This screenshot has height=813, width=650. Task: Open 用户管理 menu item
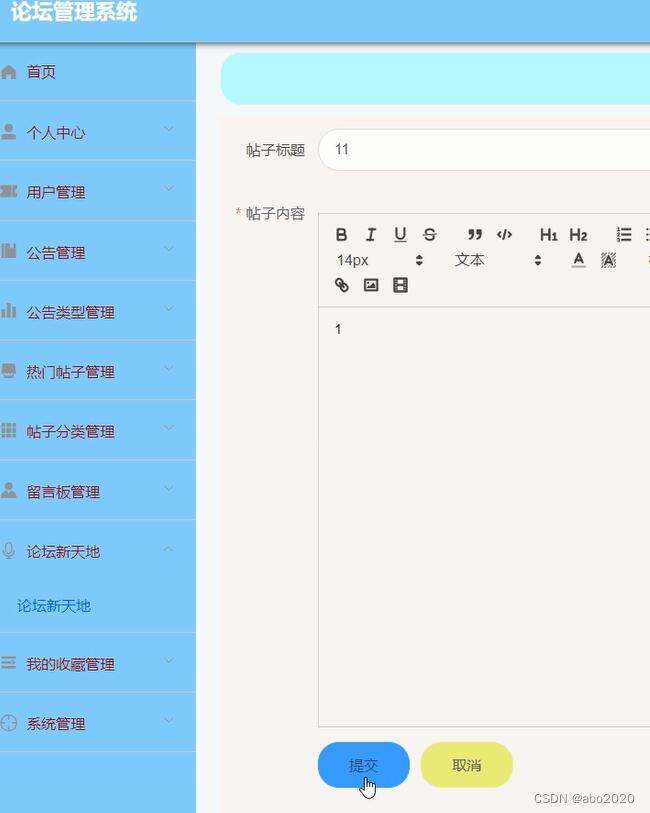tap(97, 191)
